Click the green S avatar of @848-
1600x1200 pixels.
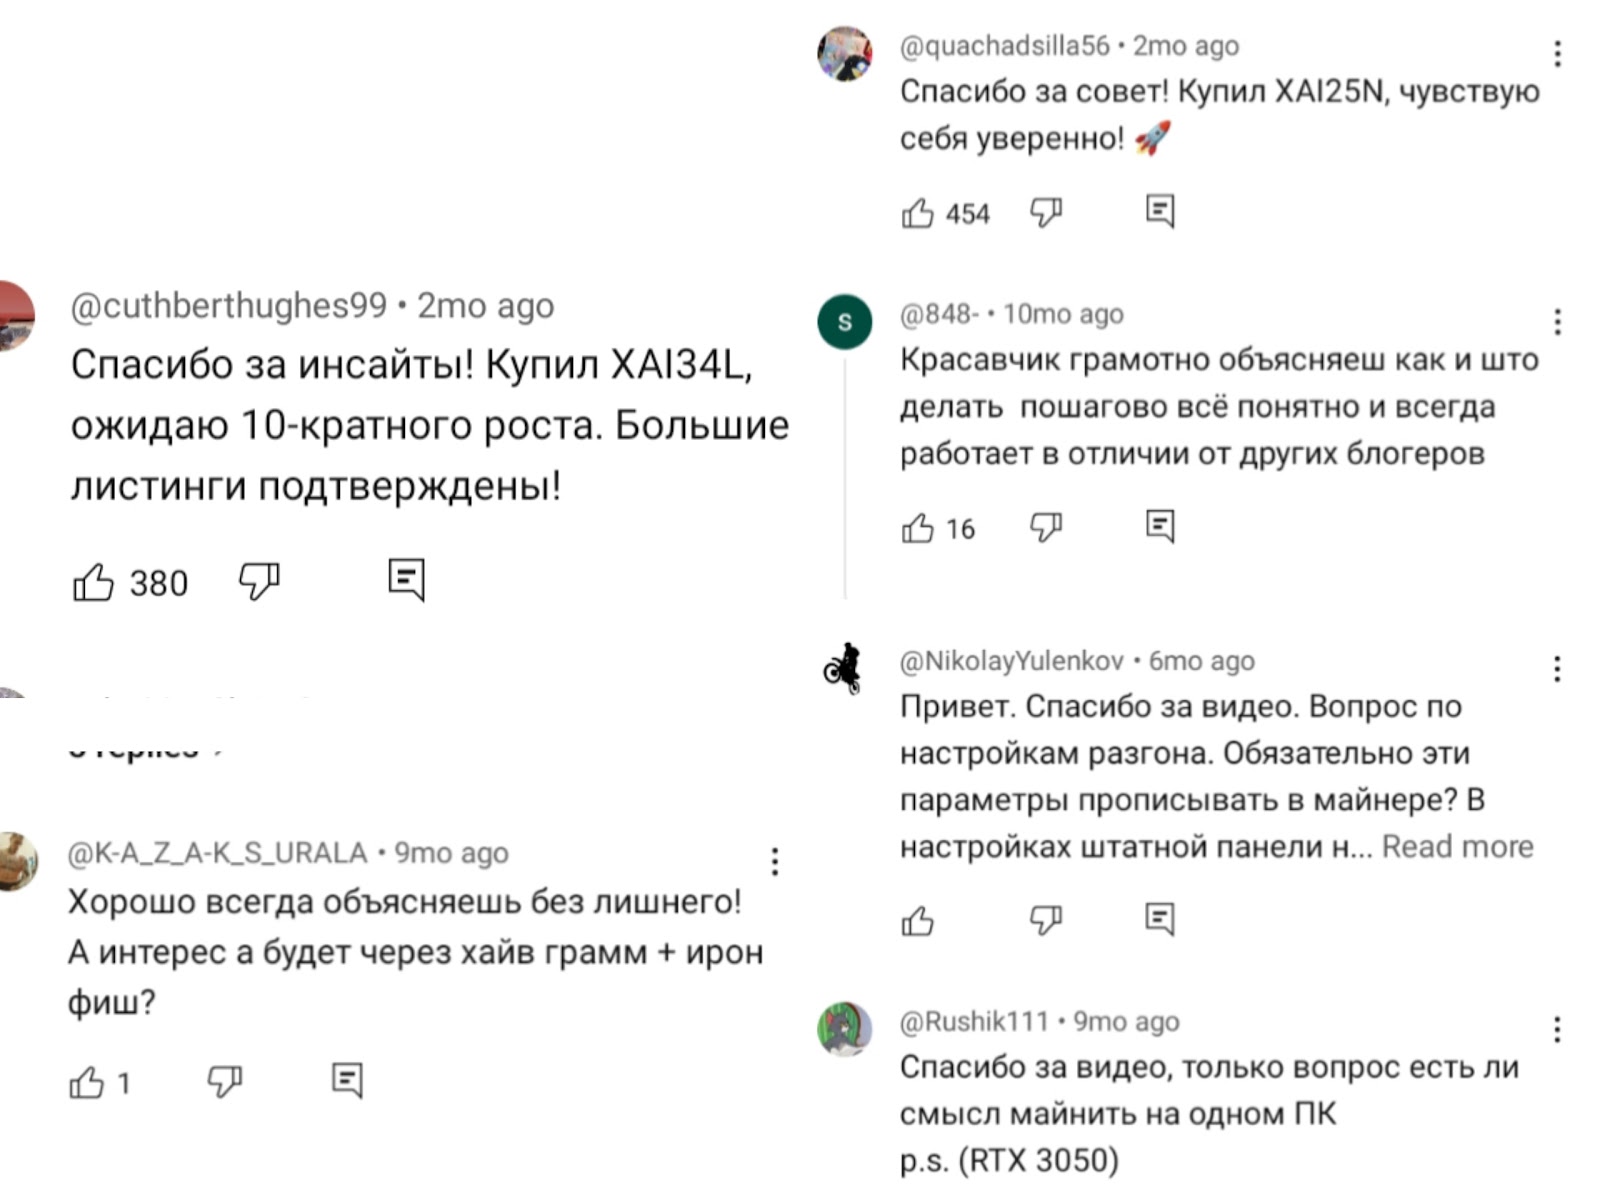click(x=845, y=322)
